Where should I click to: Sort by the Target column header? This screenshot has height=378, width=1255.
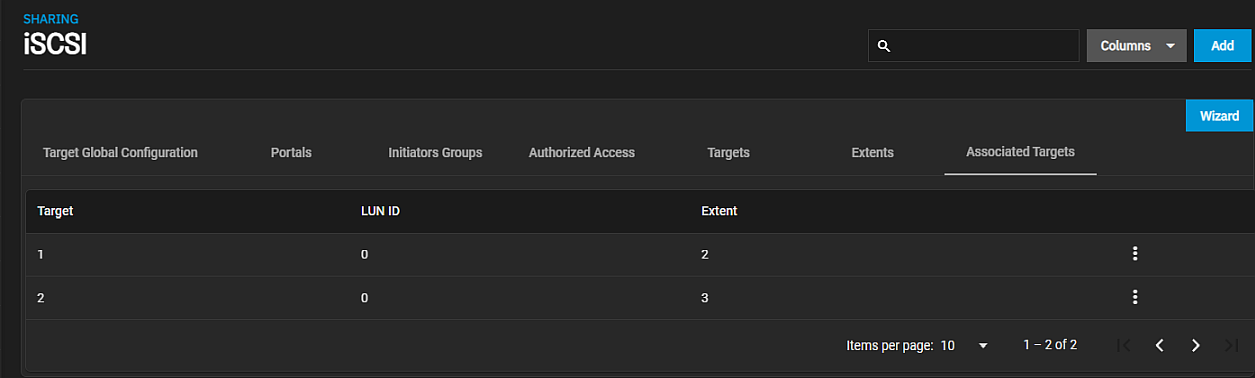[x=55, y=211]
